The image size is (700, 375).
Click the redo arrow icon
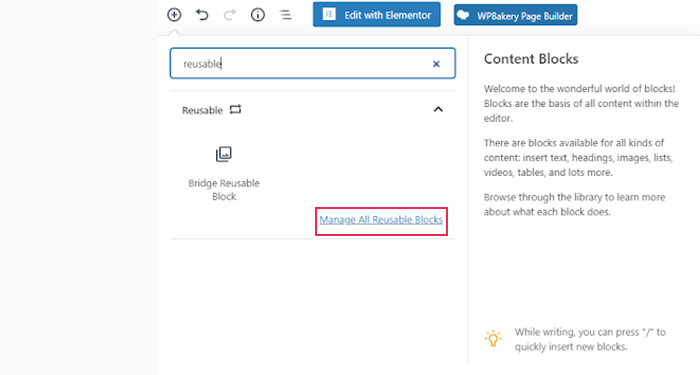(x=229, y=15)
